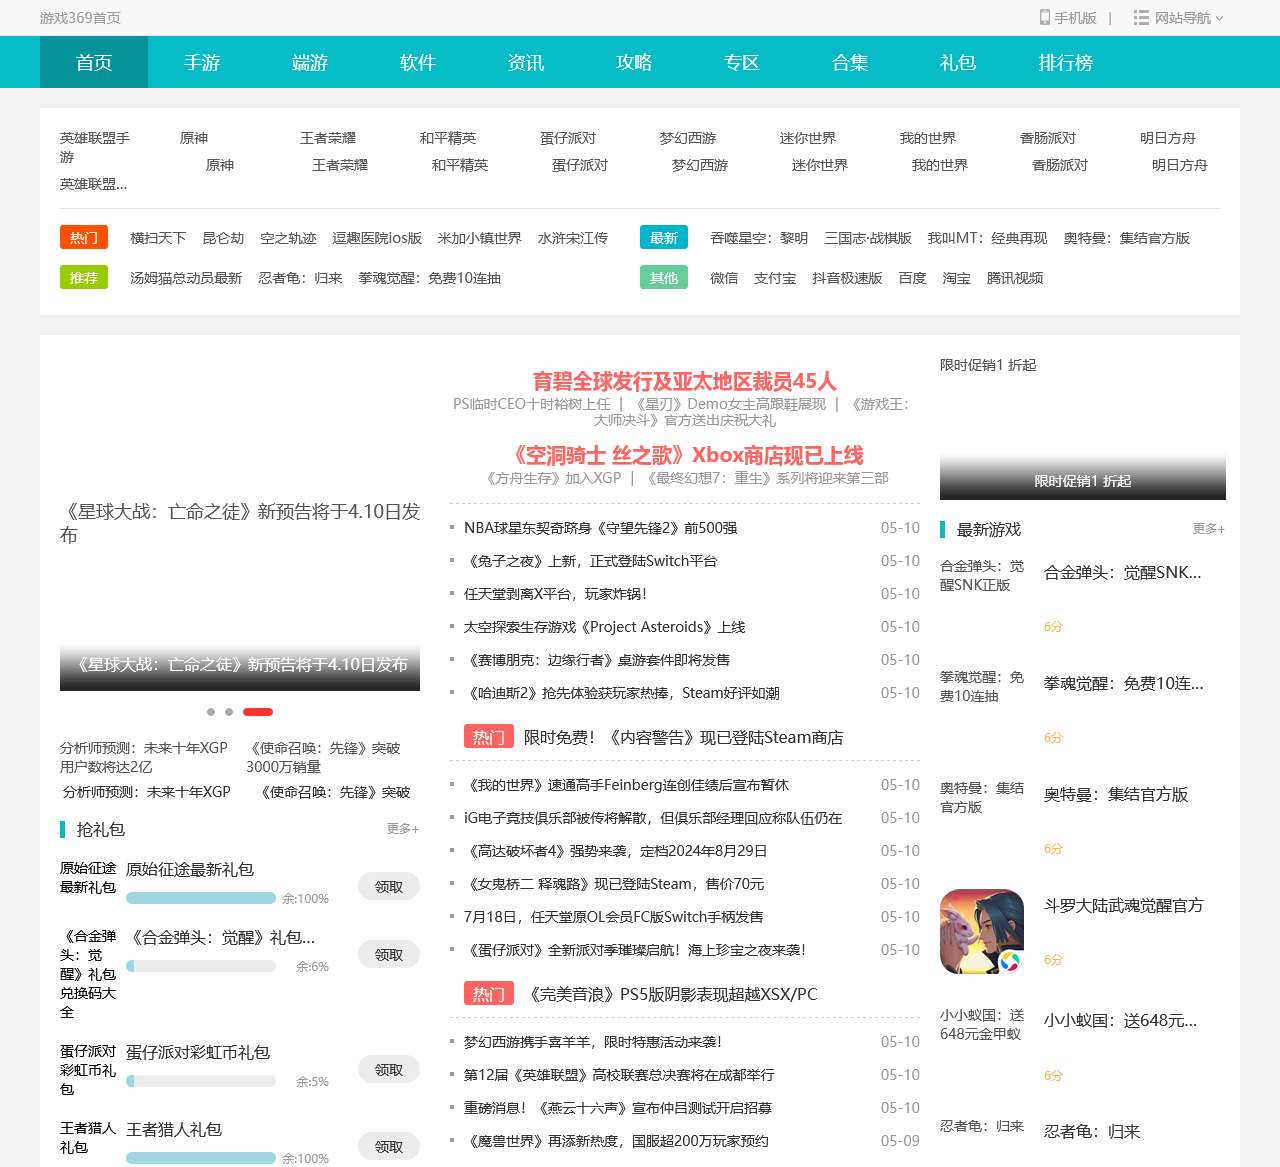Open headline 育碧全球发行及亚太地区裁员45人

pyautogui.click(x=684, y=381)
